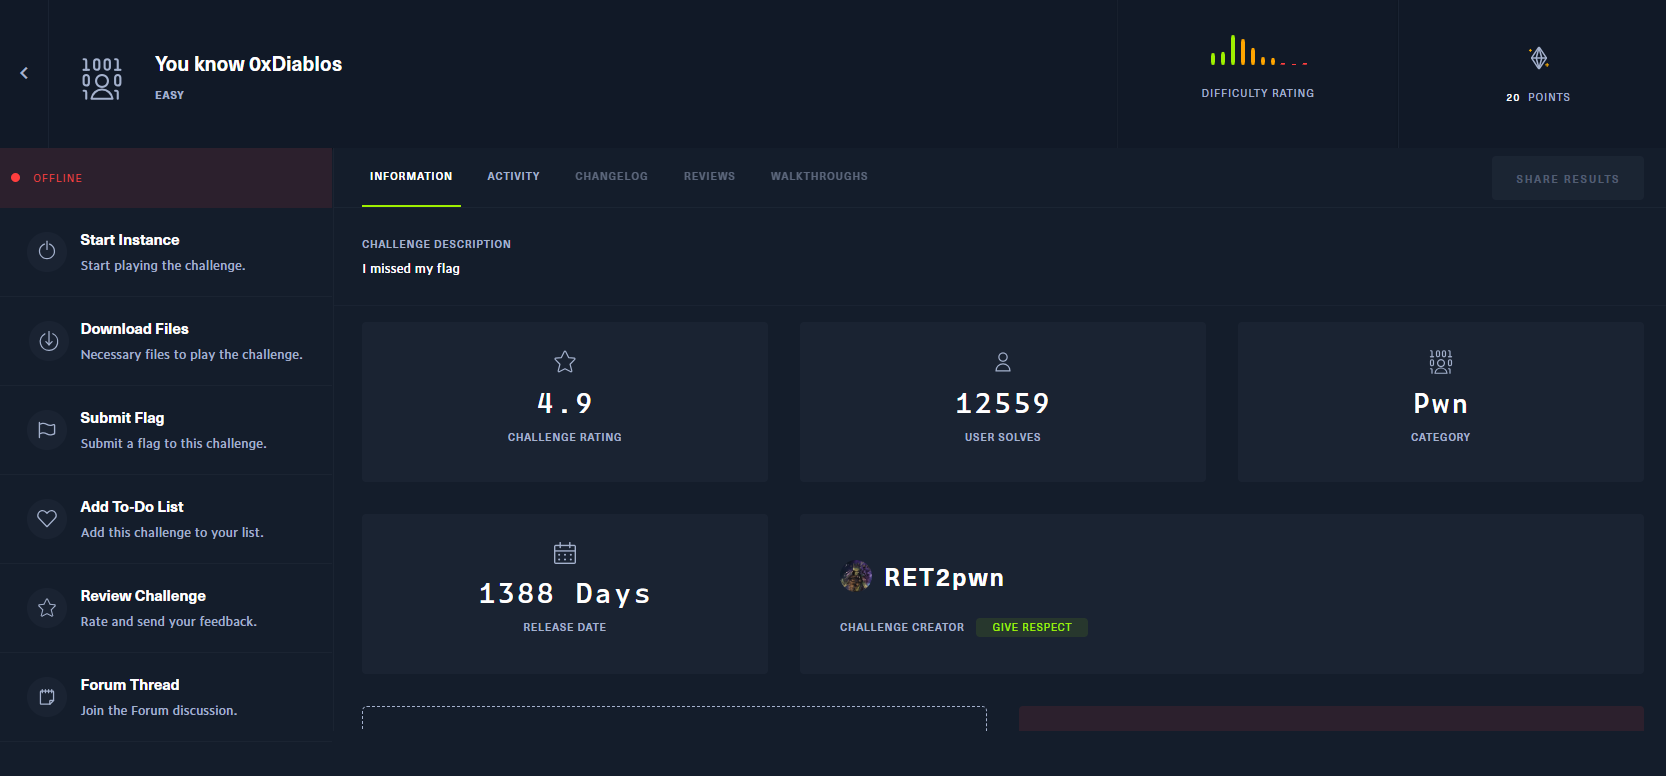Screen dimensions: 1666x776
Task: Click the RET2pwn creator avatar
Action: [x=856, y=577]
